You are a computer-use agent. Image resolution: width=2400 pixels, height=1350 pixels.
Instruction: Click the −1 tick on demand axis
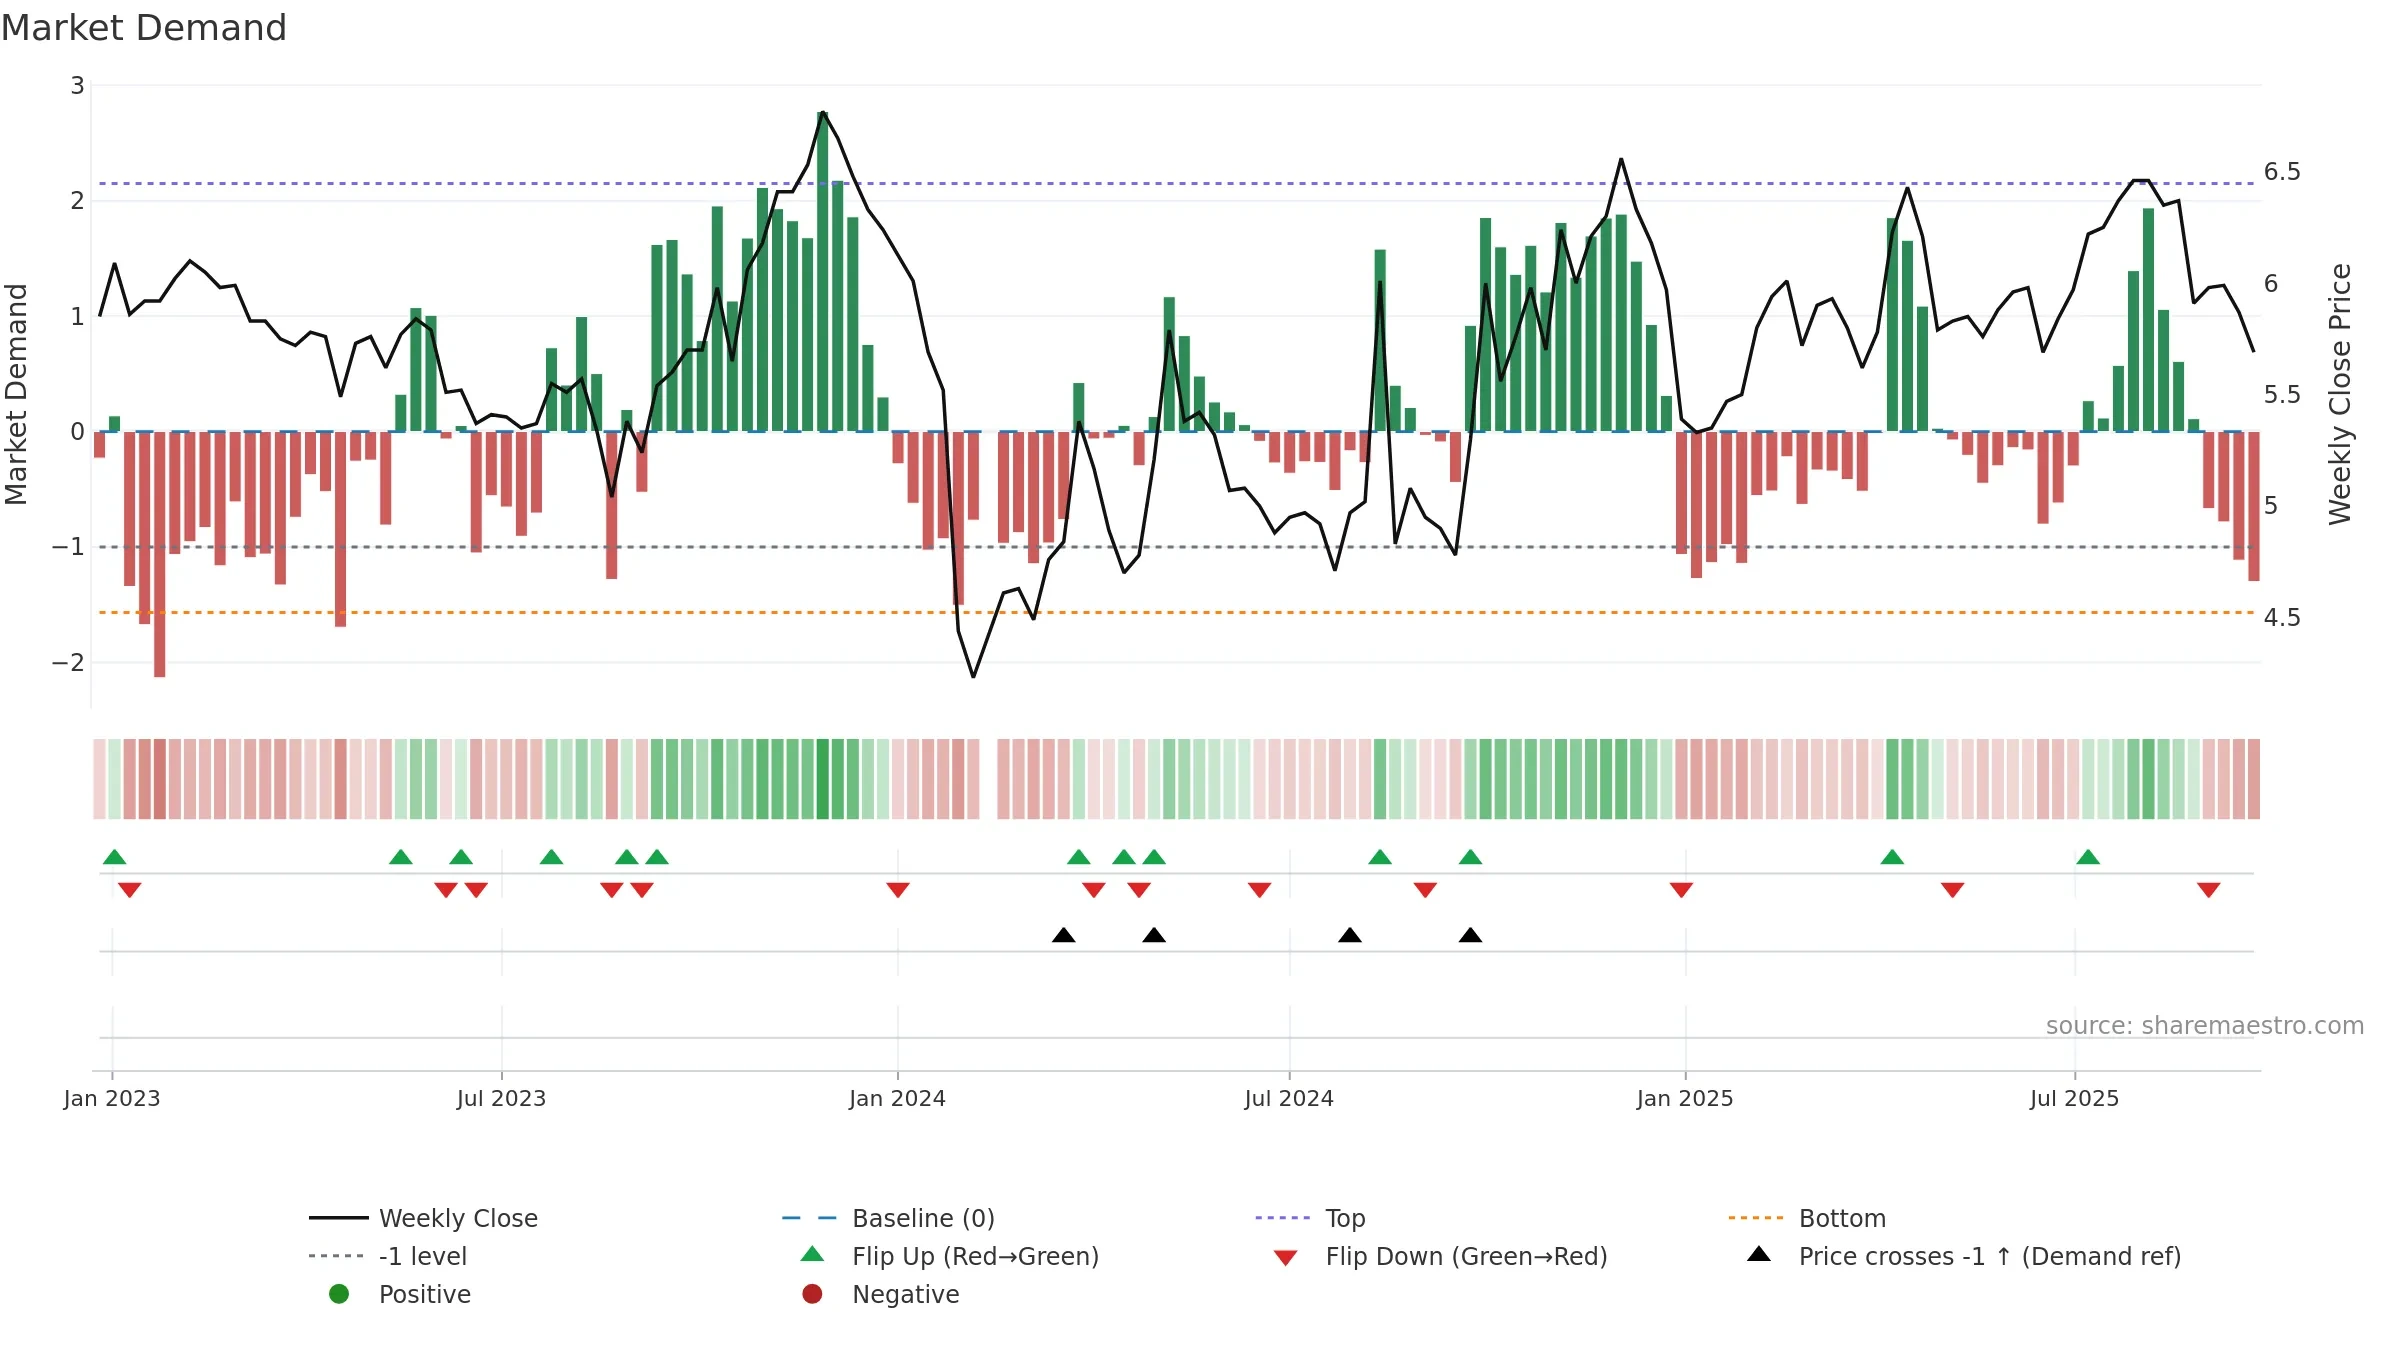coord(68,547)
